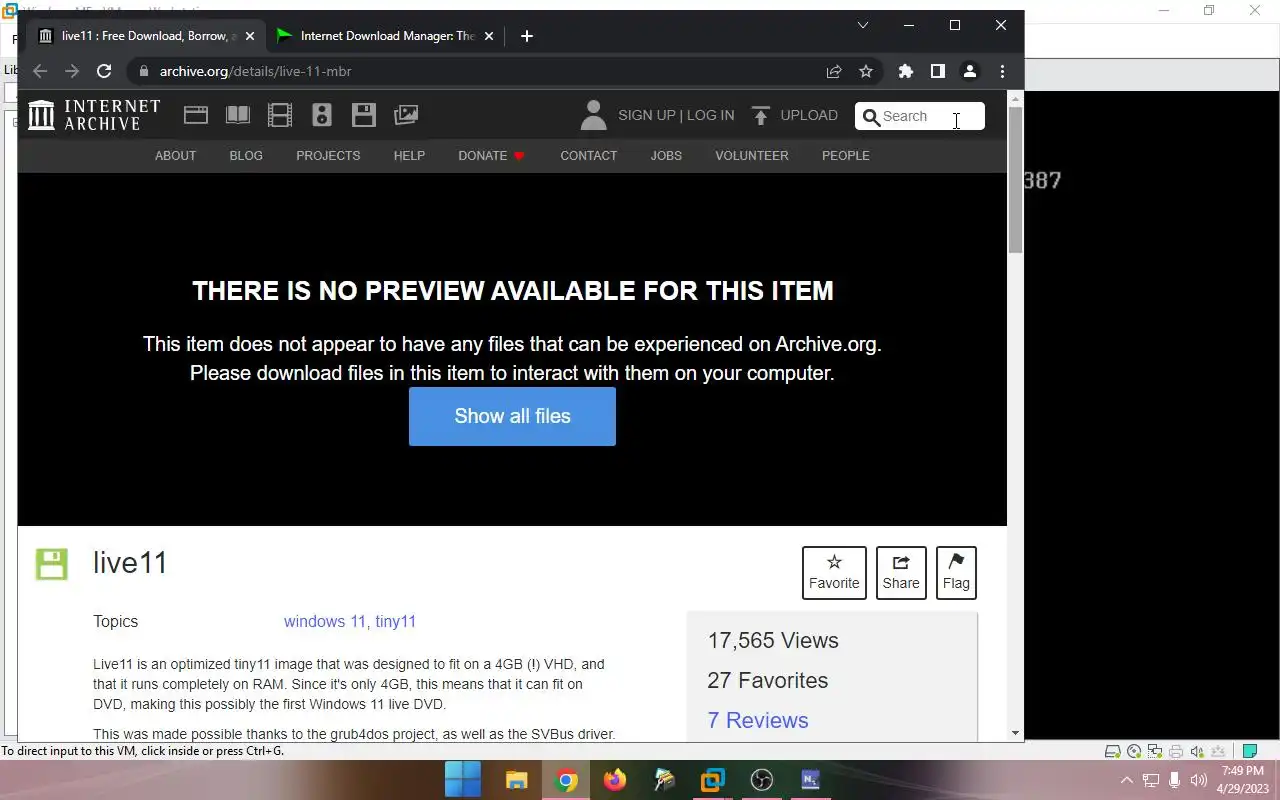
Task: Open the Audio speaker icon
Action: point(322,115)
